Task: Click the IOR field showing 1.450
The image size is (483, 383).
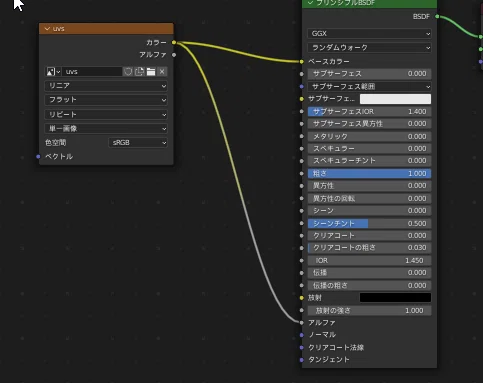Action: (369, 260)
